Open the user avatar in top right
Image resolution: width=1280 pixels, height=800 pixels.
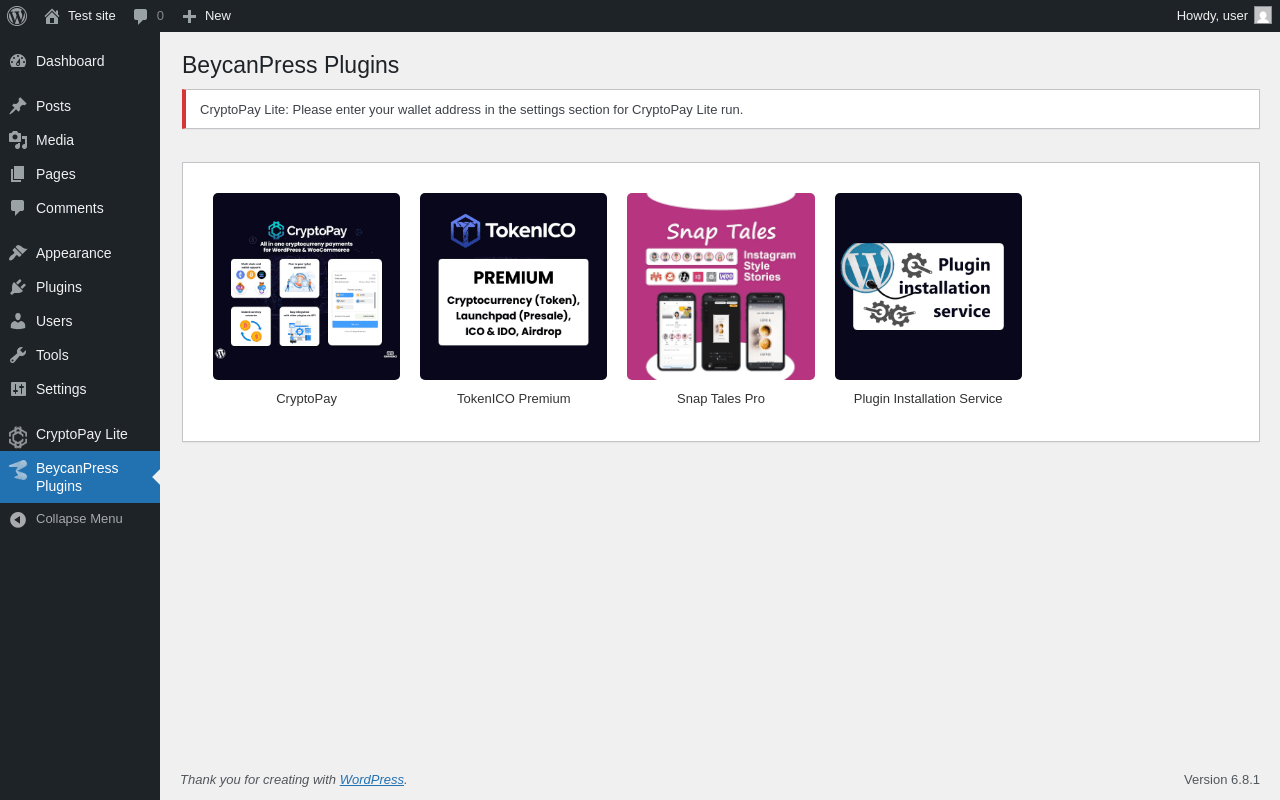(x=1263, y=15)
